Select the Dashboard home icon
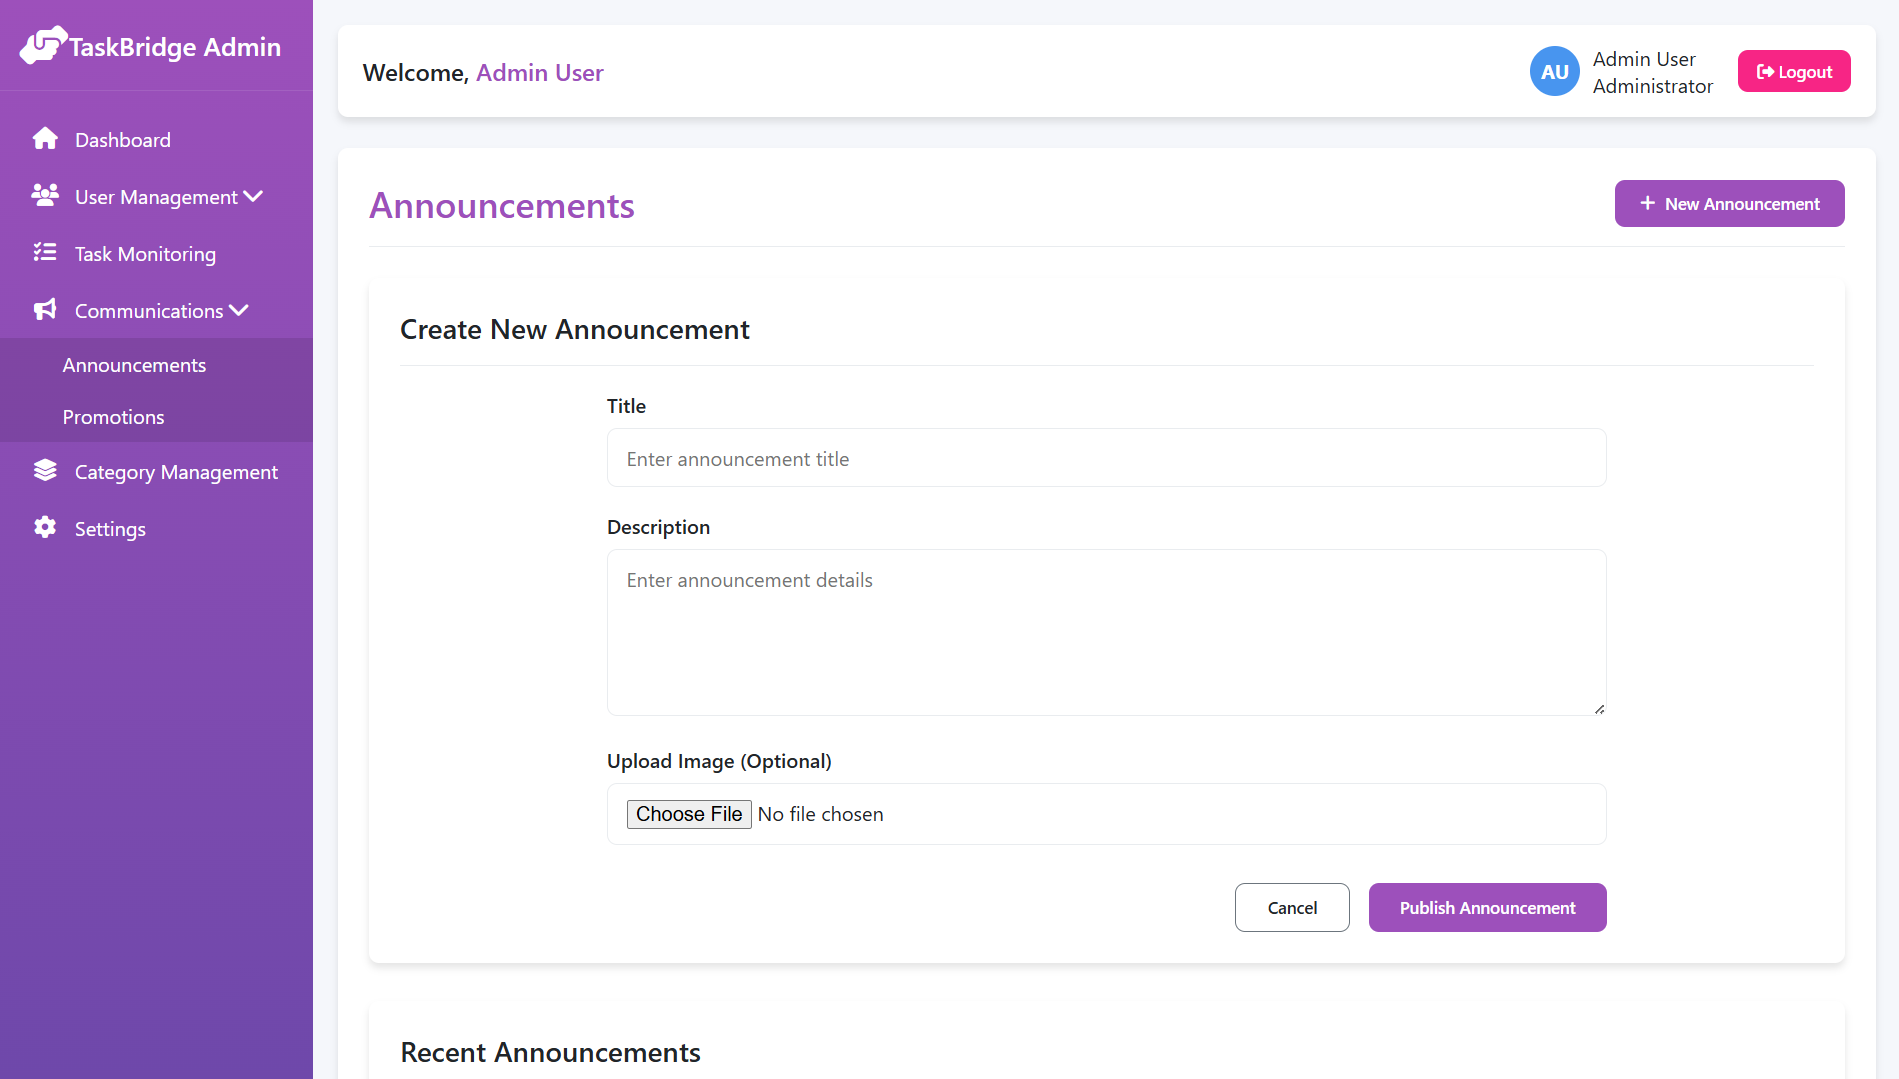The width and height of the screenshot is (1899, 1079). pos(45,138)
